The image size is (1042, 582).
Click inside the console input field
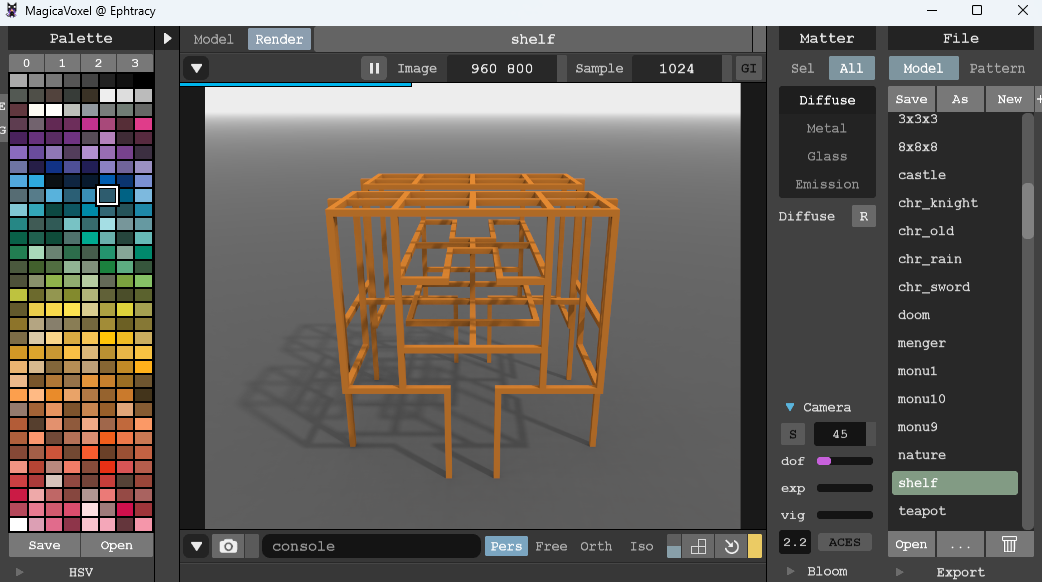(x=370, y=546)
